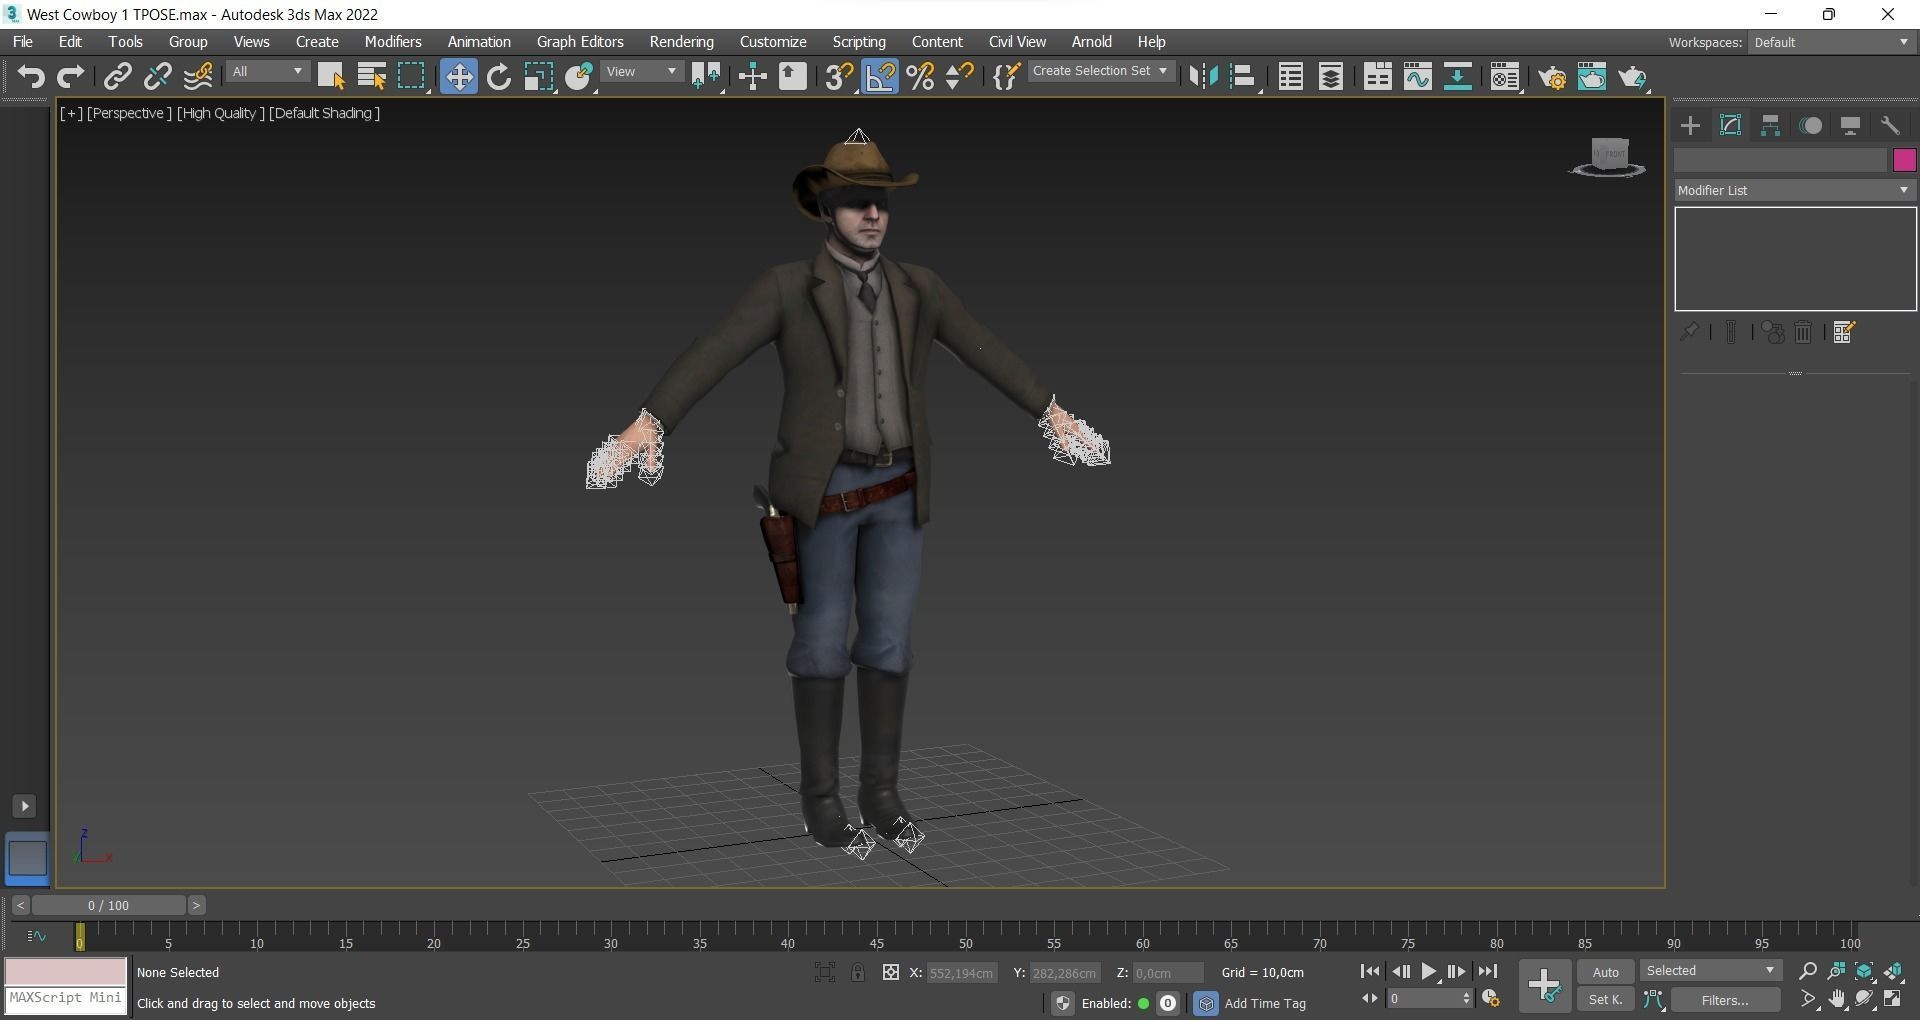Toggle the Angle Snap button
The height and width of the screenshot is (1020, 1920).
[880, 77]
